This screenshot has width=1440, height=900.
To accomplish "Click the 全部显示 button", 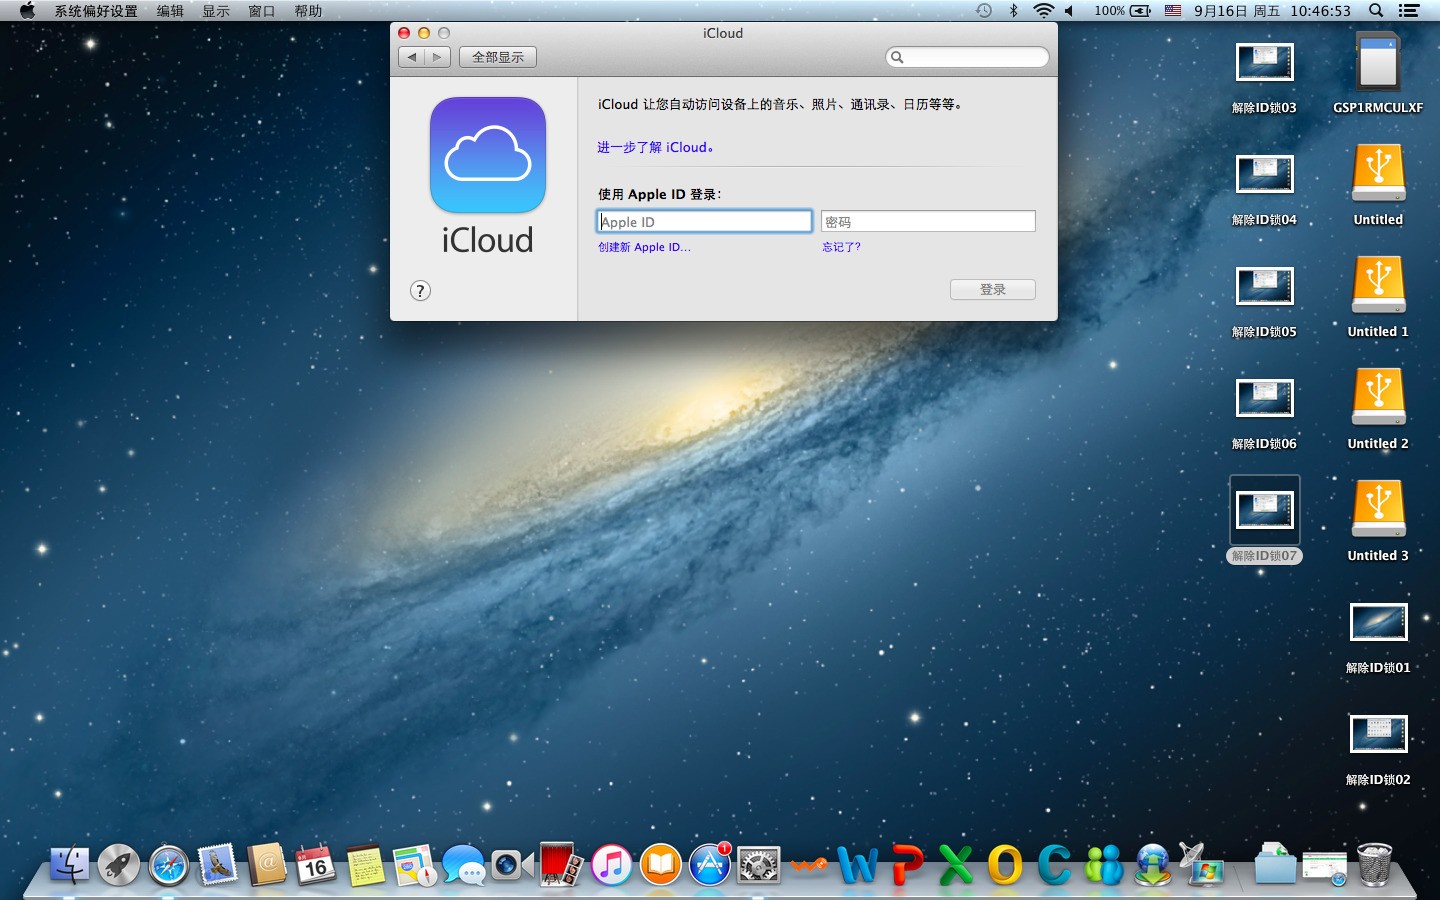I will pos(498,57).
